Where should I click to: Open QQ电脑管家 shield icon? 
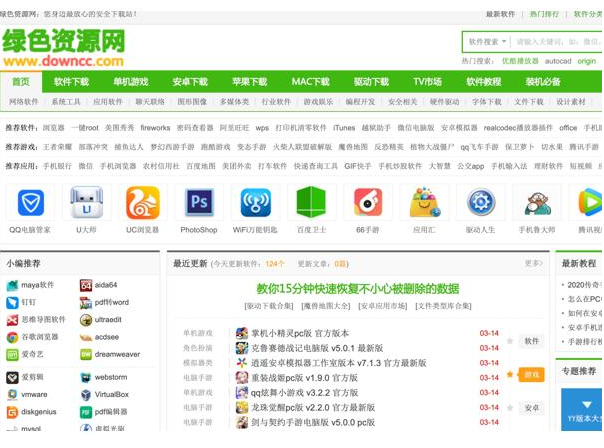coord(30,203)
